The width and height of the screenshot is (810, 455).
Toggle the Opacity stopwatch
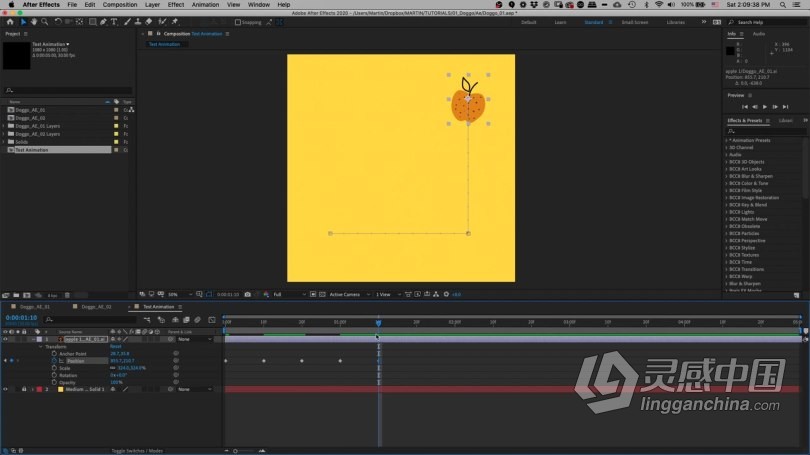[54, 383]
